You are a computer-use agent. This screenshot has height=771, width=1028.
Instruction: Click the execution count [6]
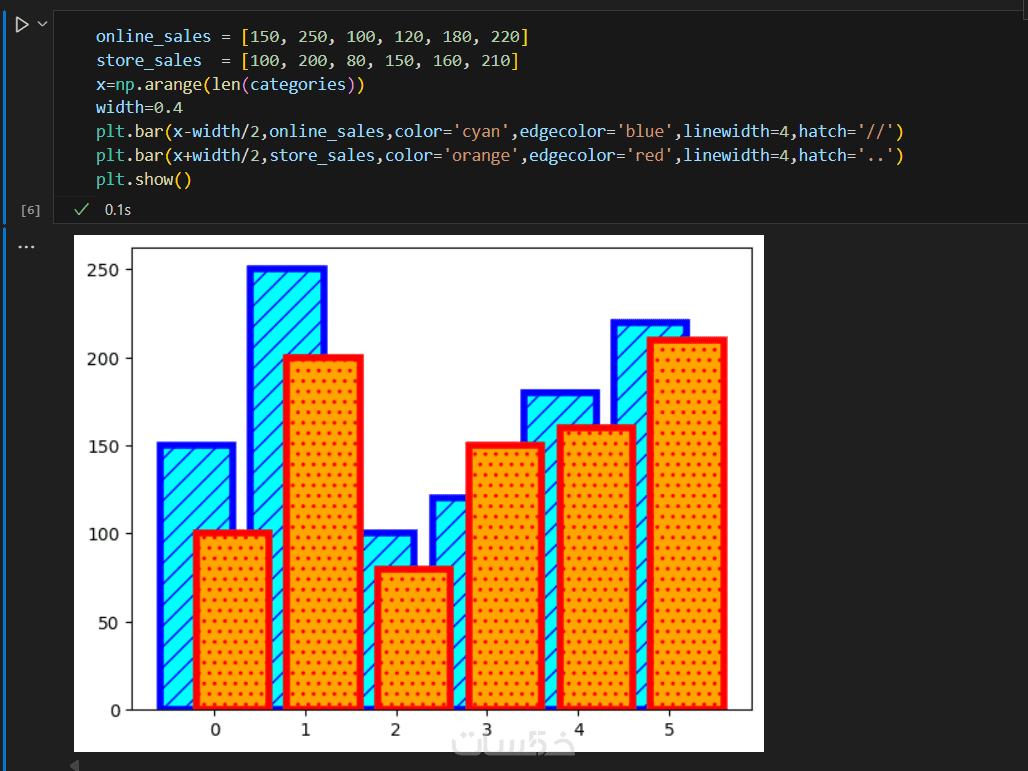tap(30, 210)
